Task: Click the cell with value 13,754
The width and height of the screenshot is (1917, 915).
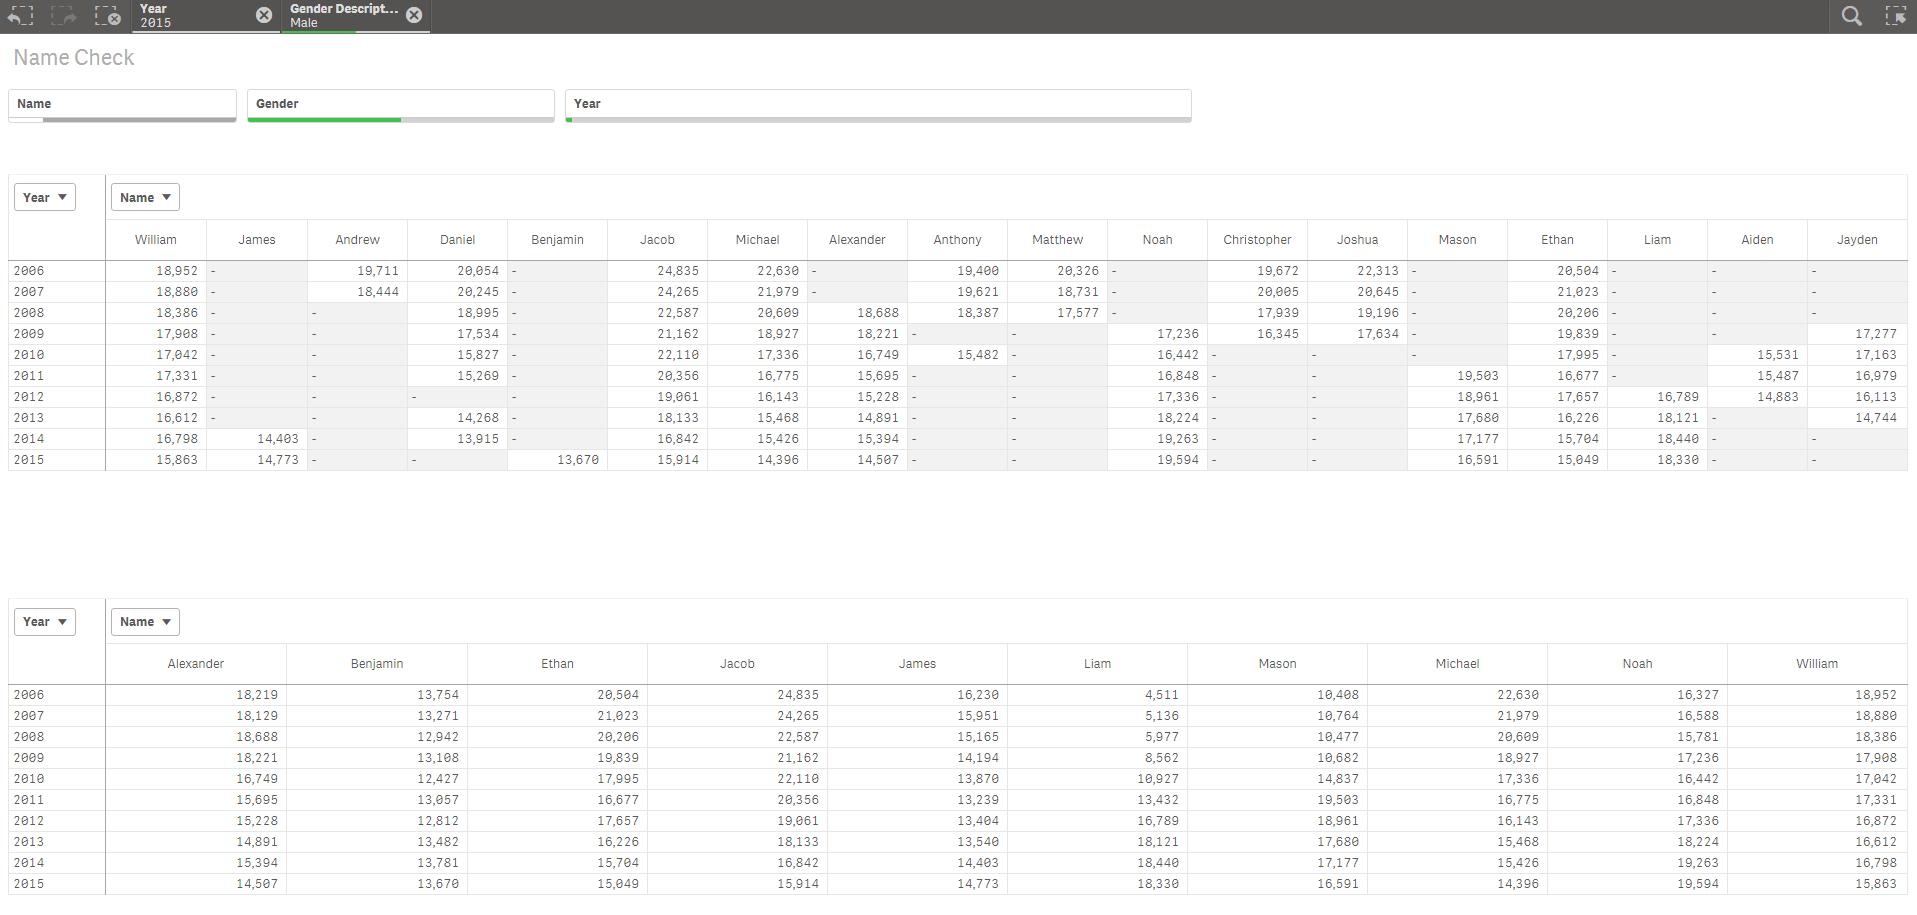Action: [377, 695]
